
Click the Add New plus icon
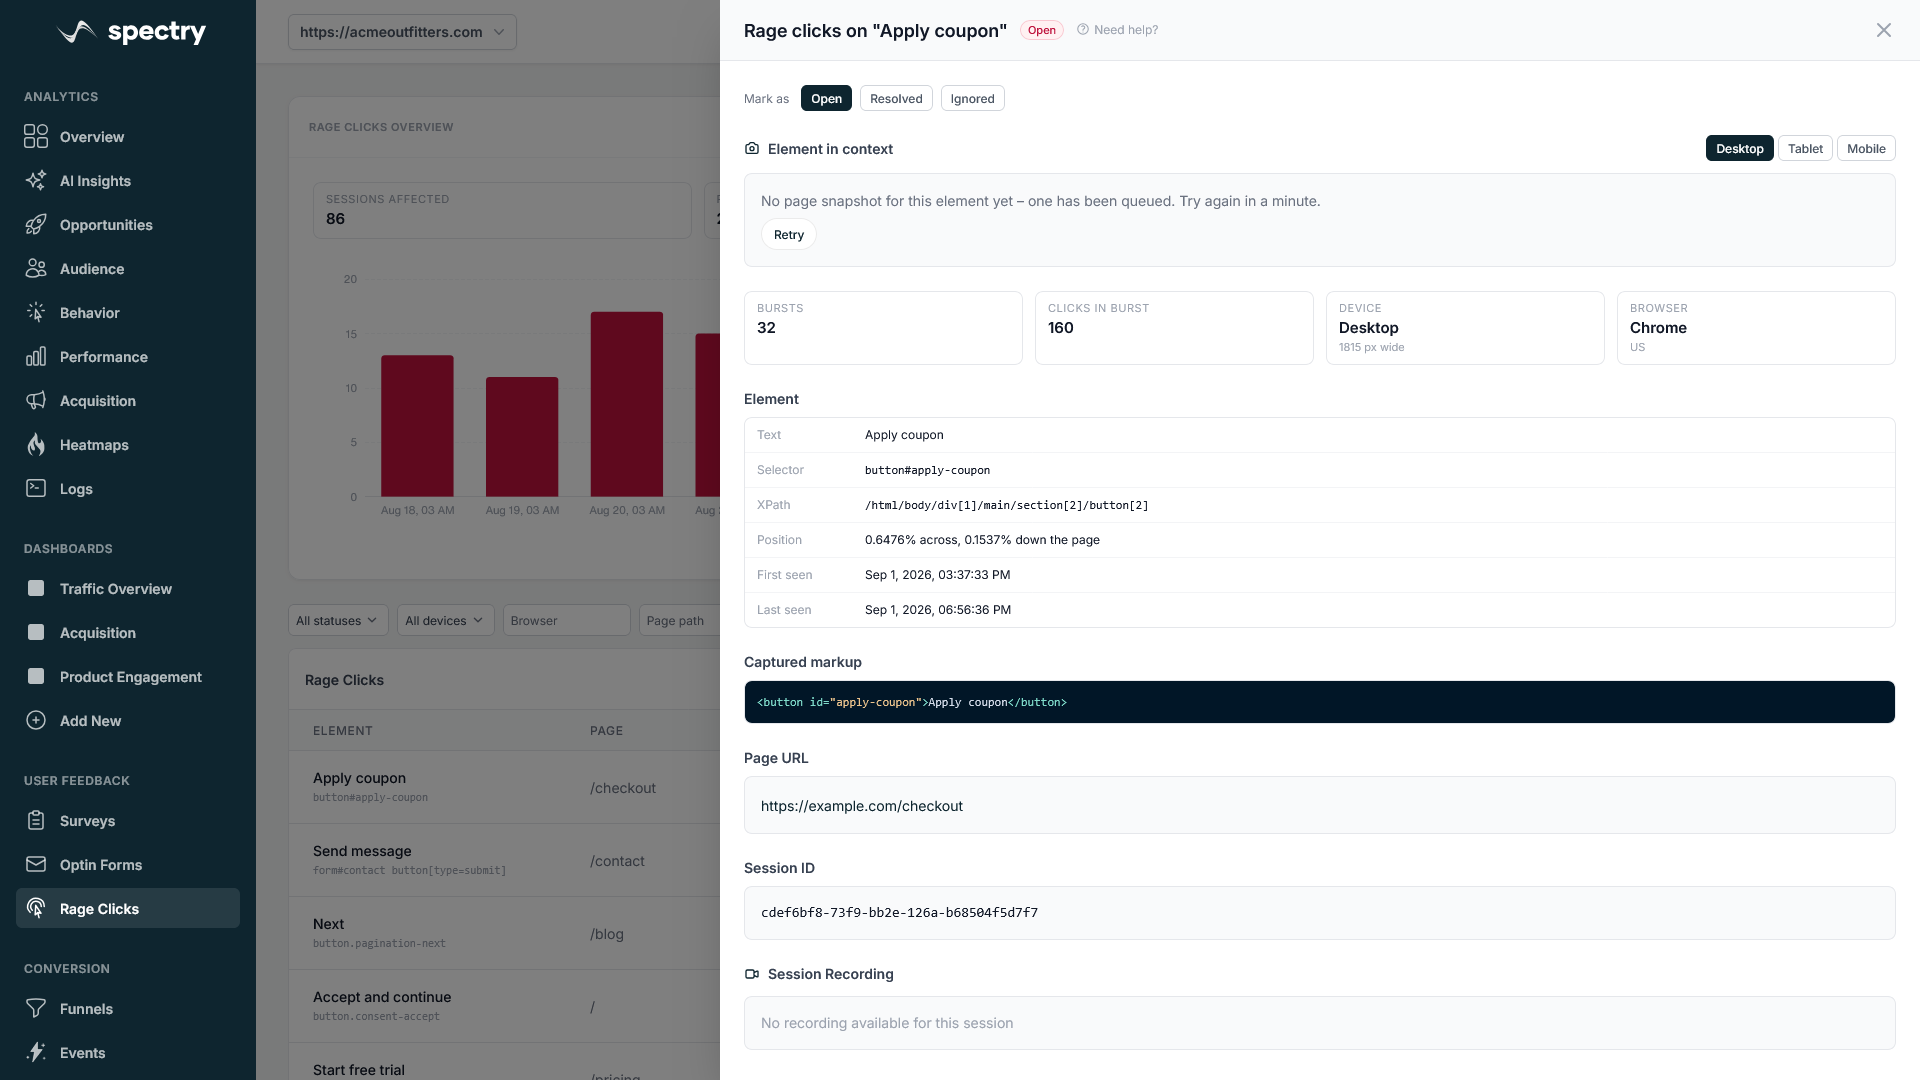pyautogui.click(x=36, y=721)
